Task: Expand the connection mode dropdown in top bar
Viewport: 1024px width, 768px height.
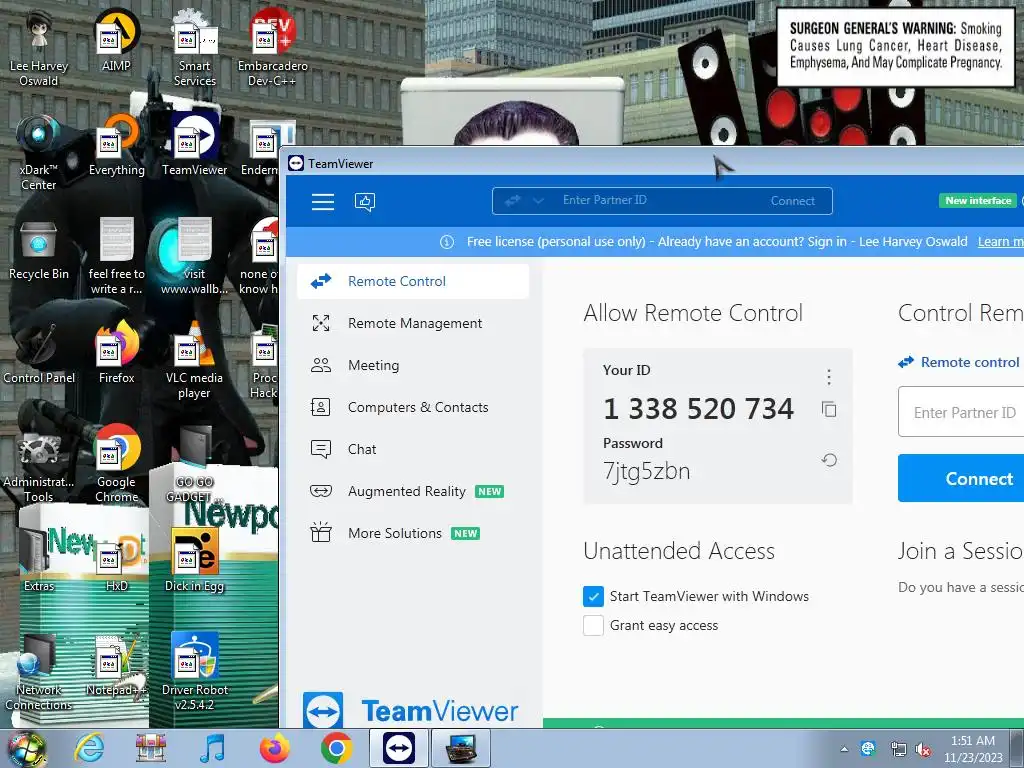Action: (x=538, y=200)
